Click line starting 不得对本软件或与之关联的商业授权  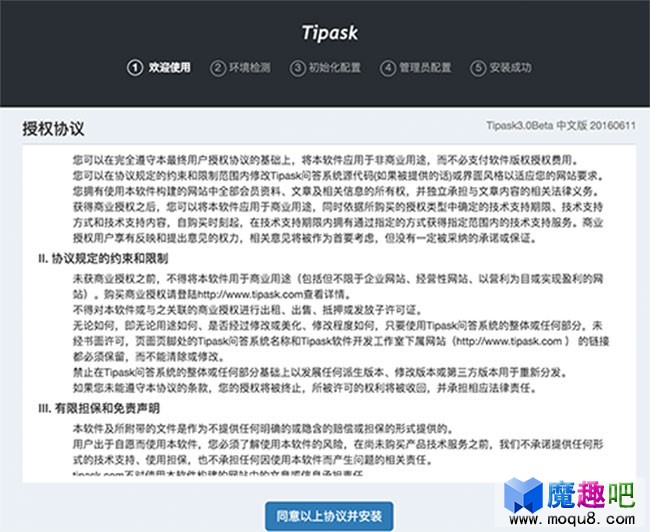point(248,310)
